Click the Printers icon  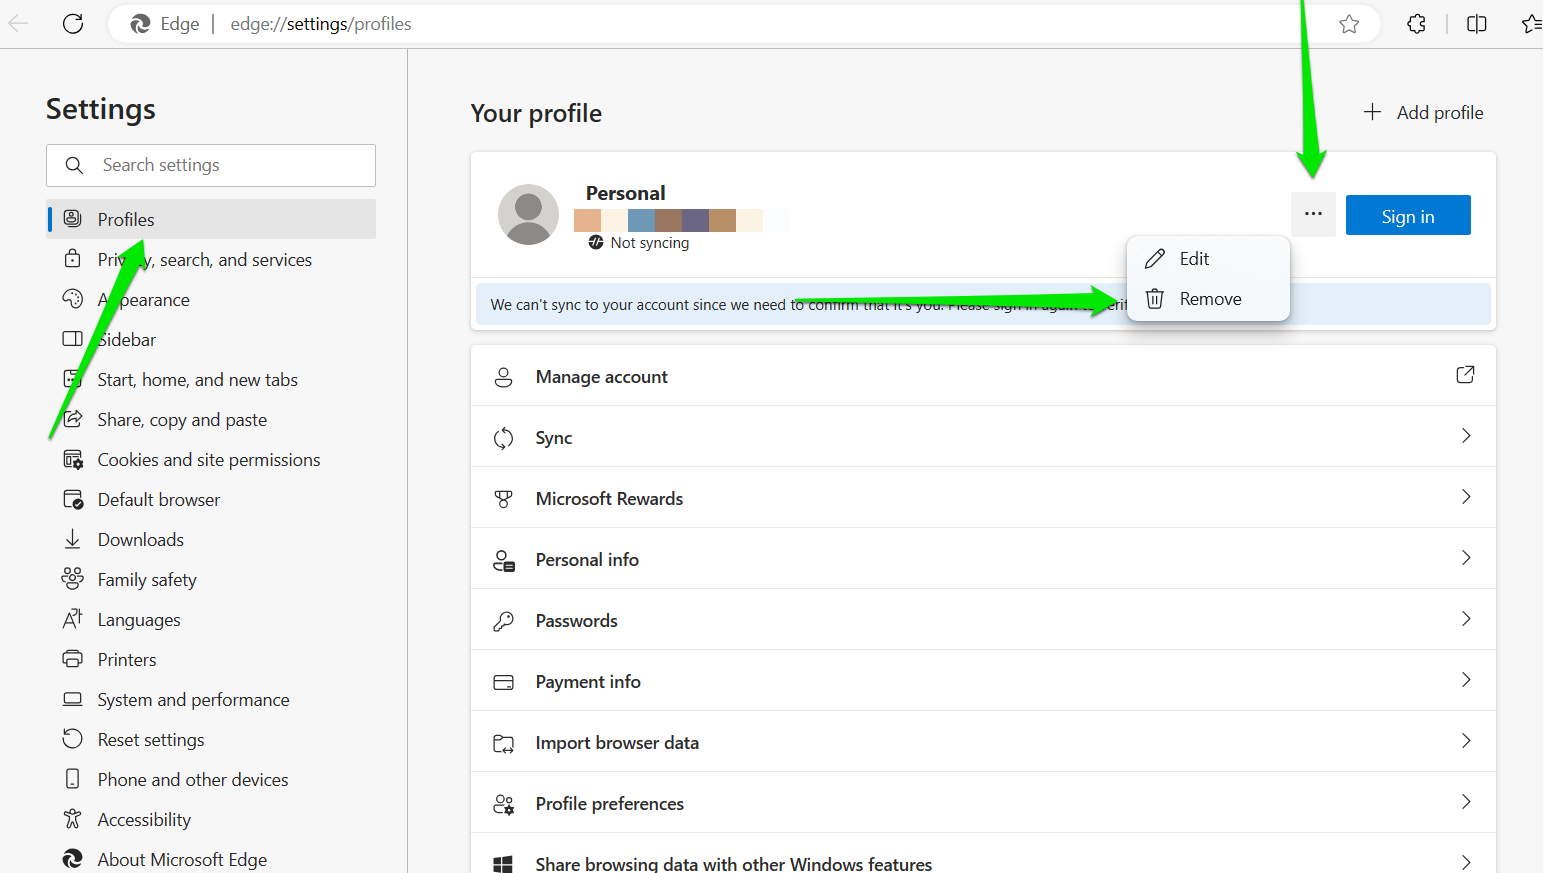72,659
